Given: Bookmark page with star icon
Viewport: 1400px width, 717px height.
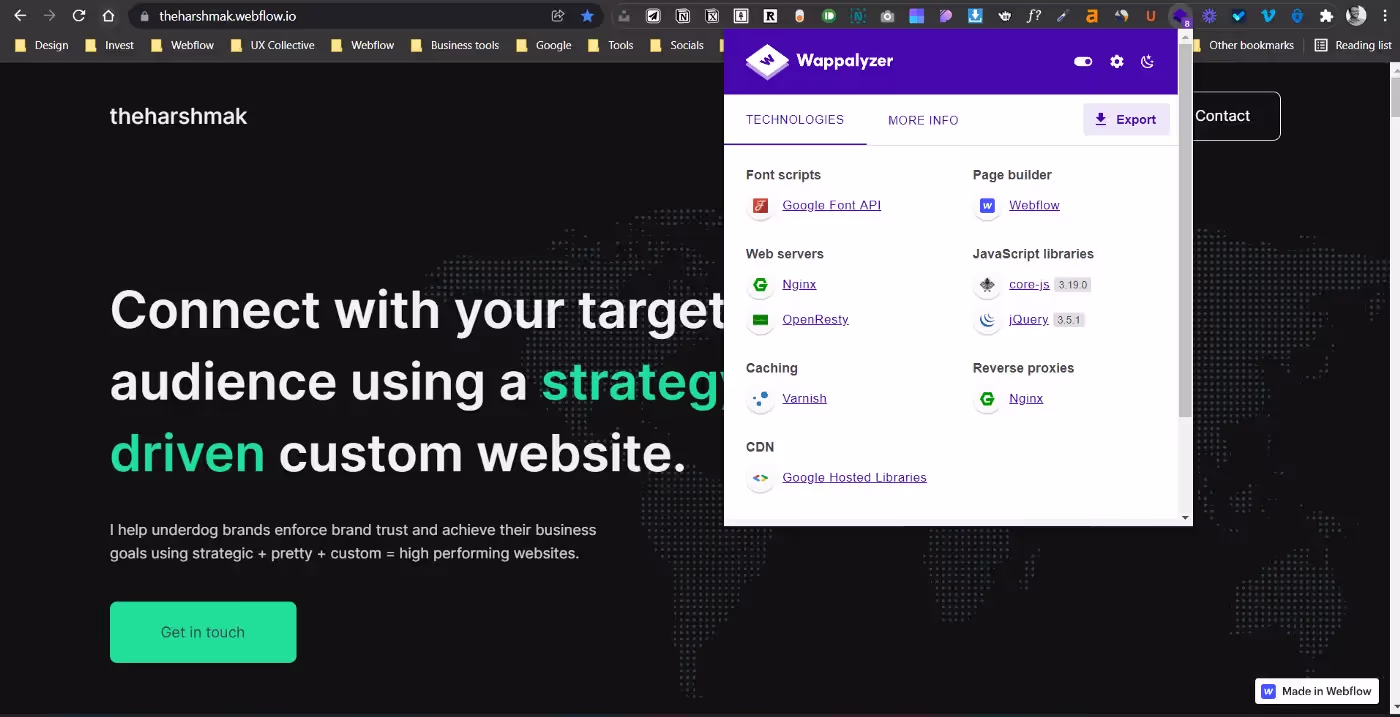Looking at the screenshot, I should pos(587,16).
